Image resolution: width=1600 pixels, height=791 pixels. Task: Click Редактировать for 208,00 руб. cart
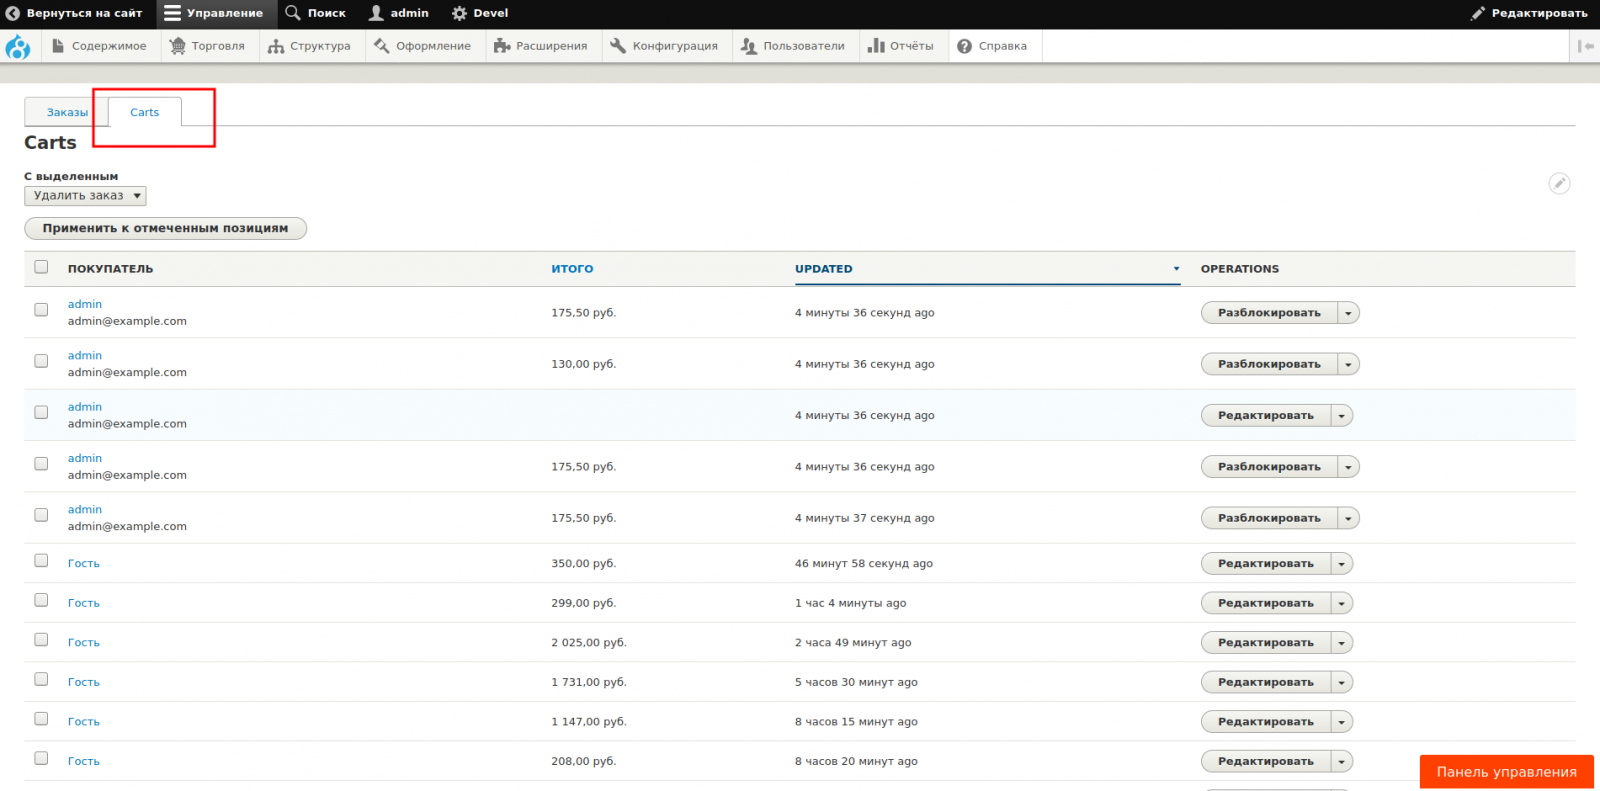click(1266, 762)
